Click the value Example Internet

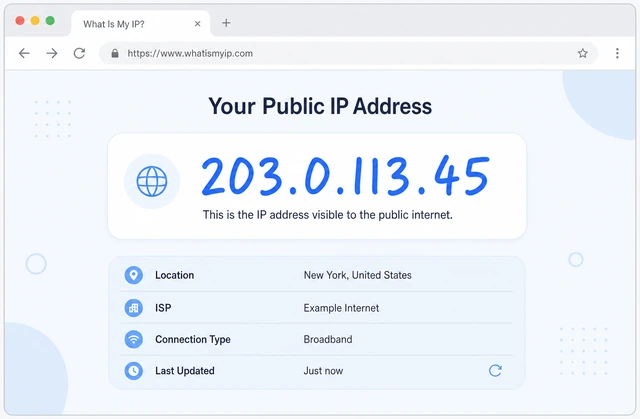coord(341,308)
